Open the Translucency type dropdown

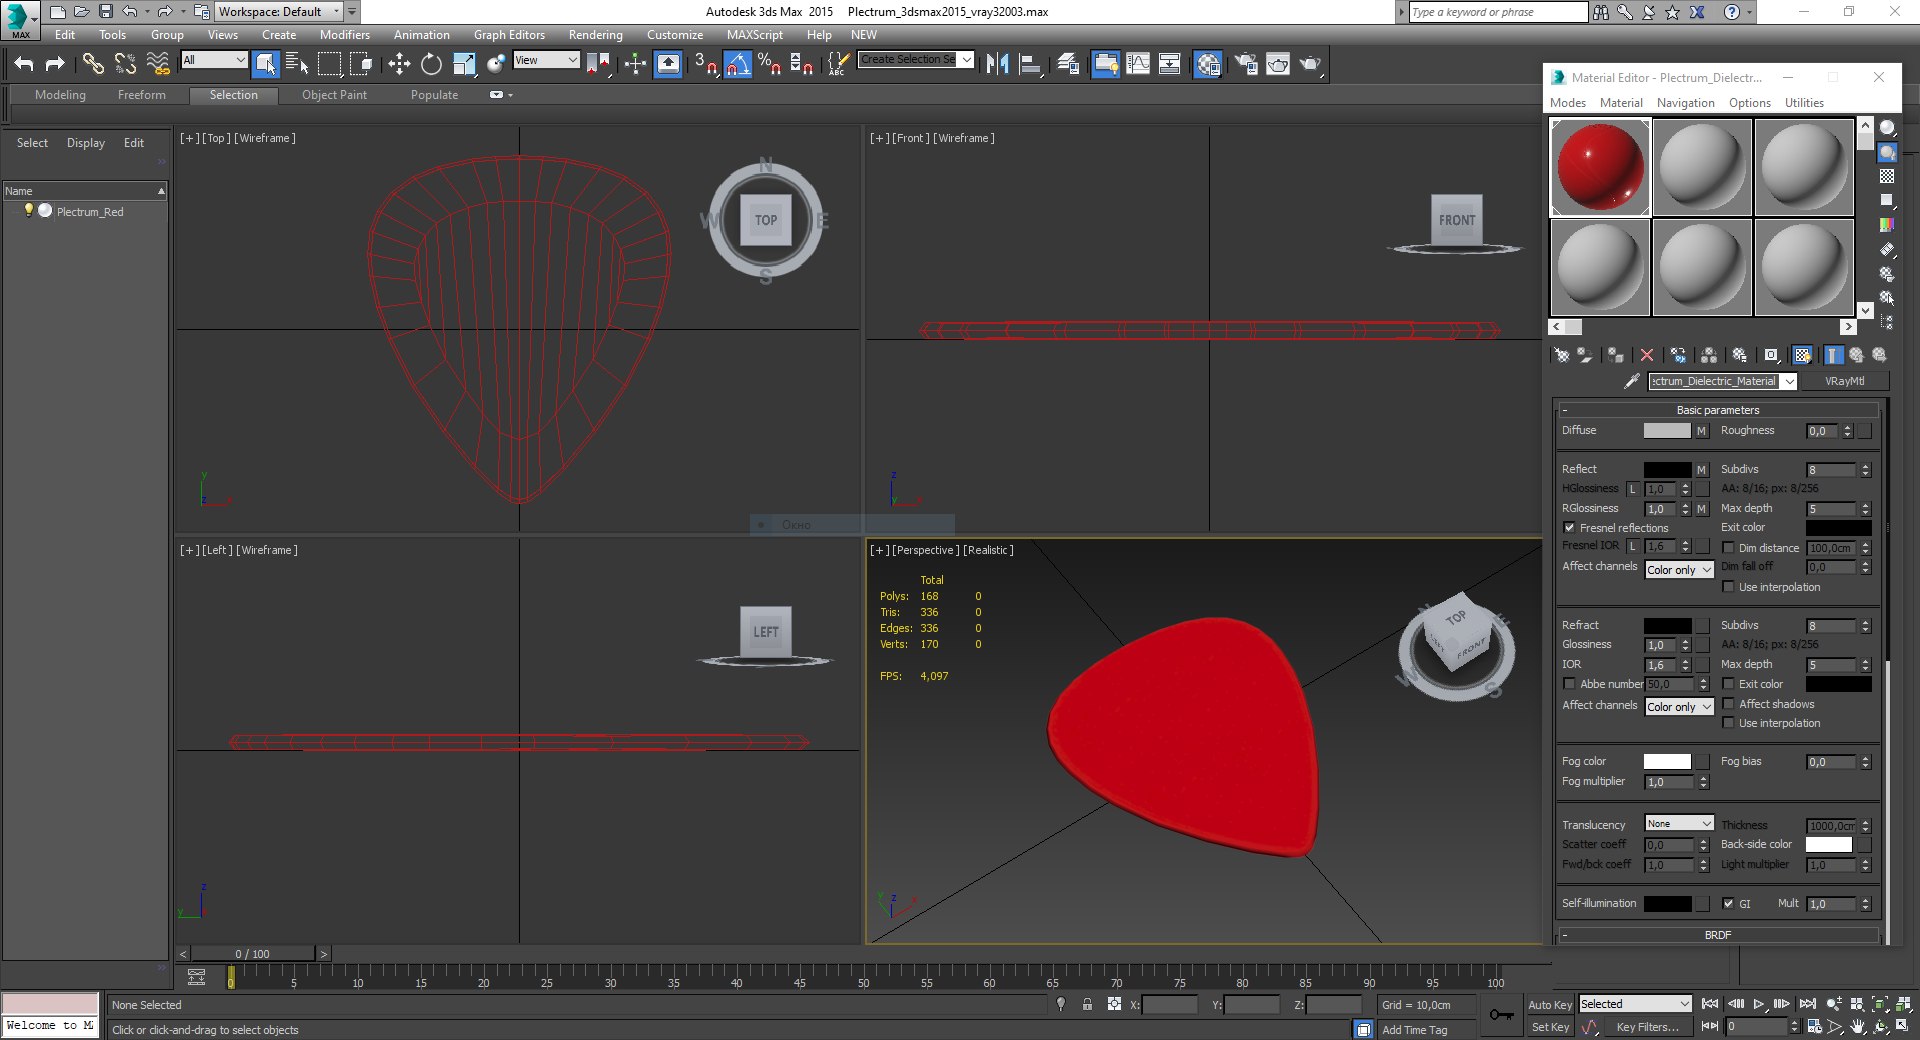pyautogui.click(x=1679, y=824)
